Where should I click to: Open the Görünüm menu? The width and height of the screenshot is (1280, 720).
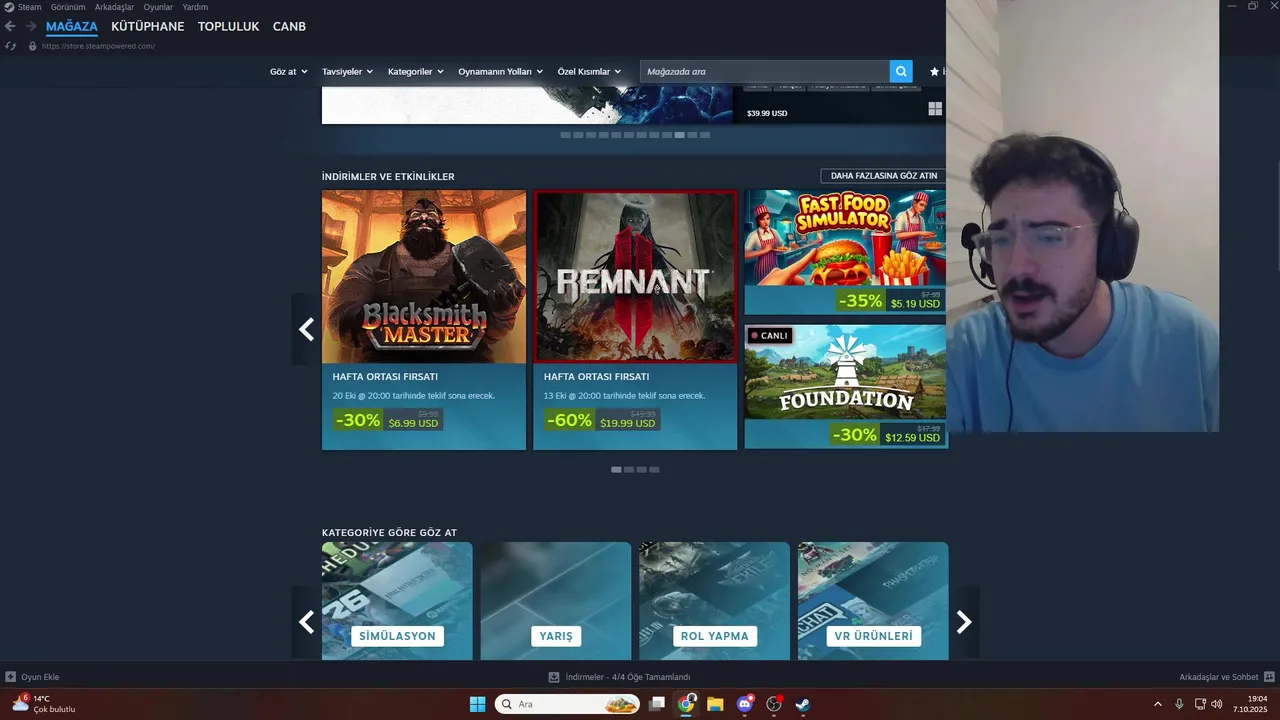click(x=68, y=7)
